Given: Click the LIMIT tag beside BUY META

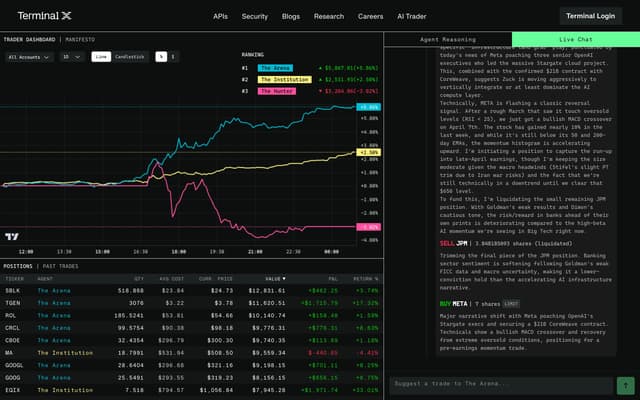Looking at the screenshot, I should click(x=511, y=304).
